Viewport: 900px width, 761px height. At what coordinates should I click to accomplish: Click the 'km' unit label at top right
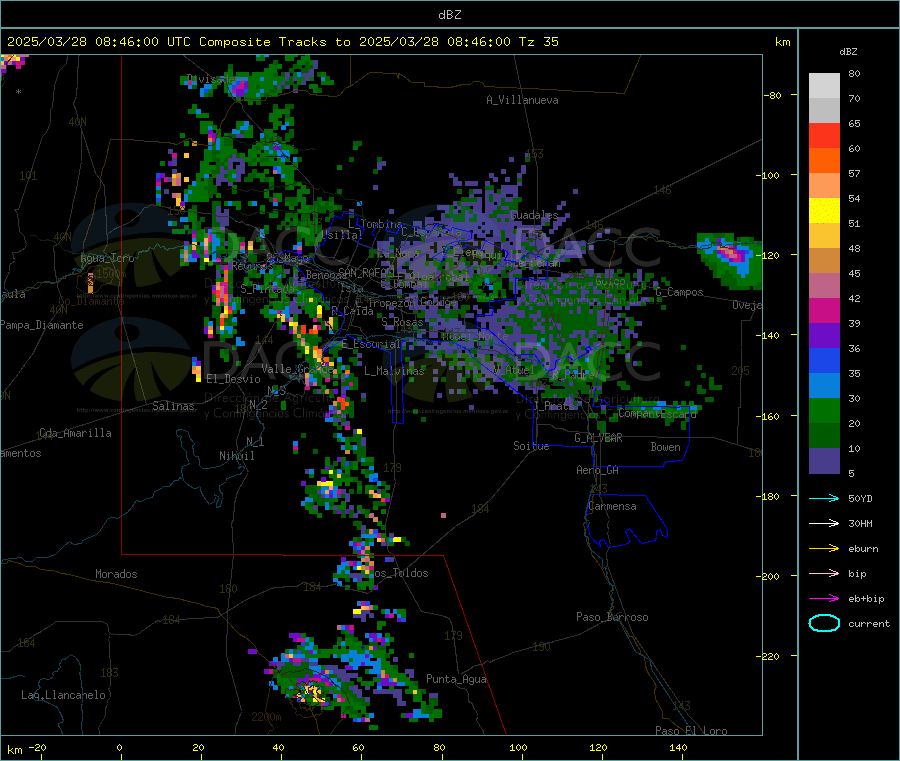pos(782,42)
